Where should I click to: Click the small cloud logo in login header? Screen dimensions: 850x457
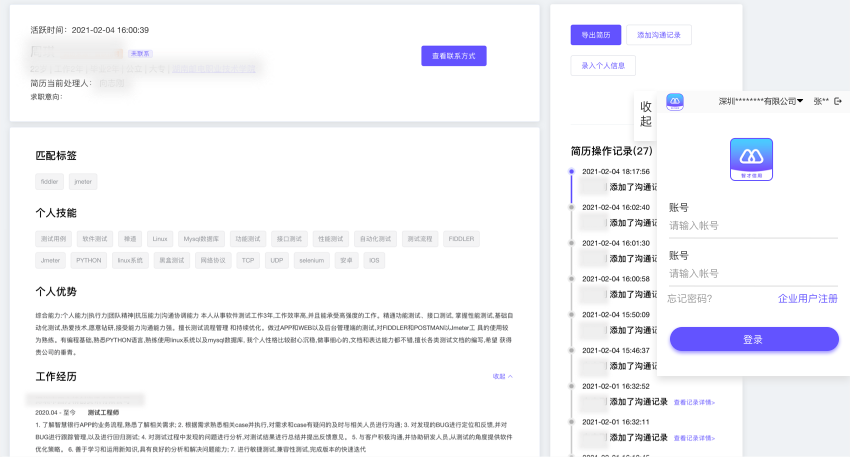tap(675, 101)
